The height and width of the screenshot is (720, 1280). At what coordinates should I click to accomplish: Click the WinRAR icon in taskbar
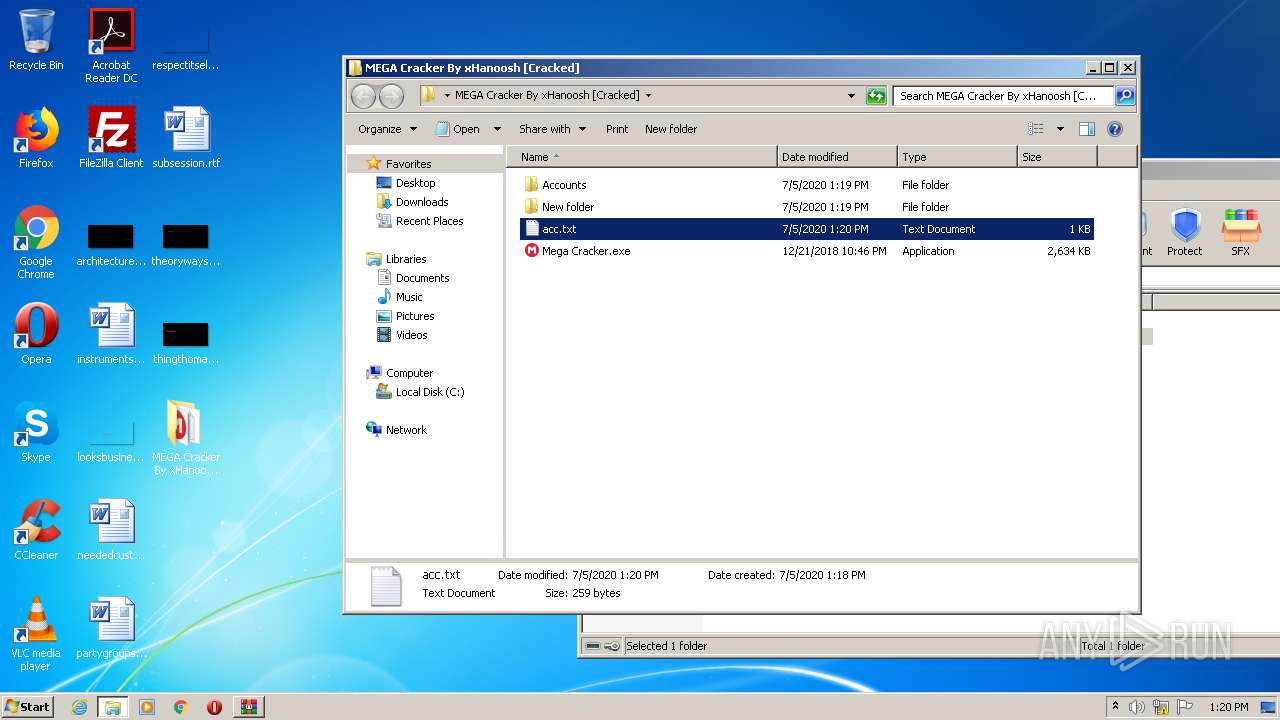pos(249,707)
